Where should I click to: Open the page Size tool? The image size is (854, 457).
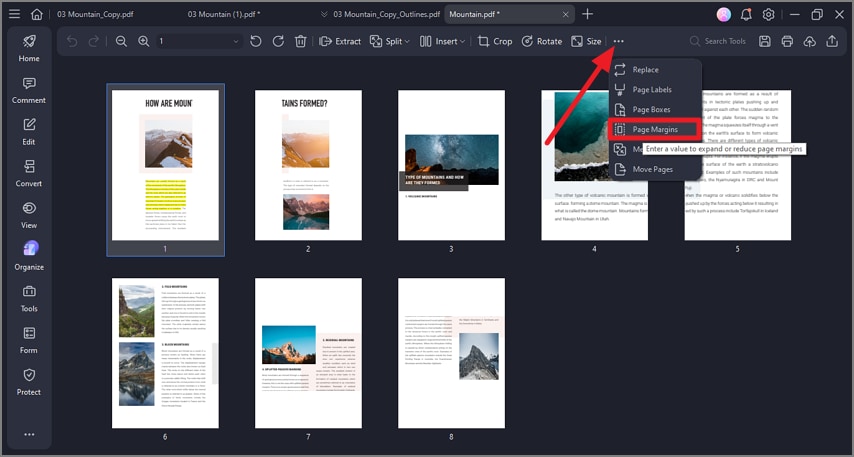586,41
